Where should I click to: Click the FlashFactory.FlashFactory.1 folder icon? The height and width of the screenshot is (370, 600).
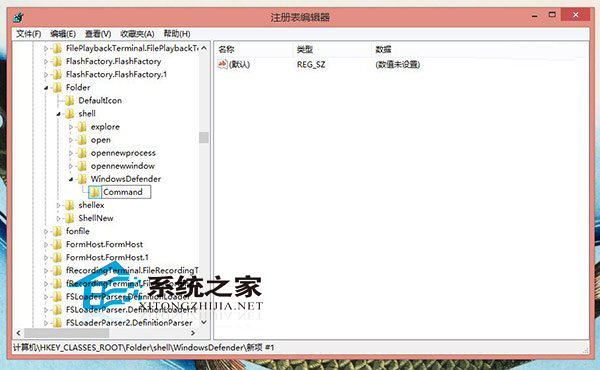(x=57, y=74)
